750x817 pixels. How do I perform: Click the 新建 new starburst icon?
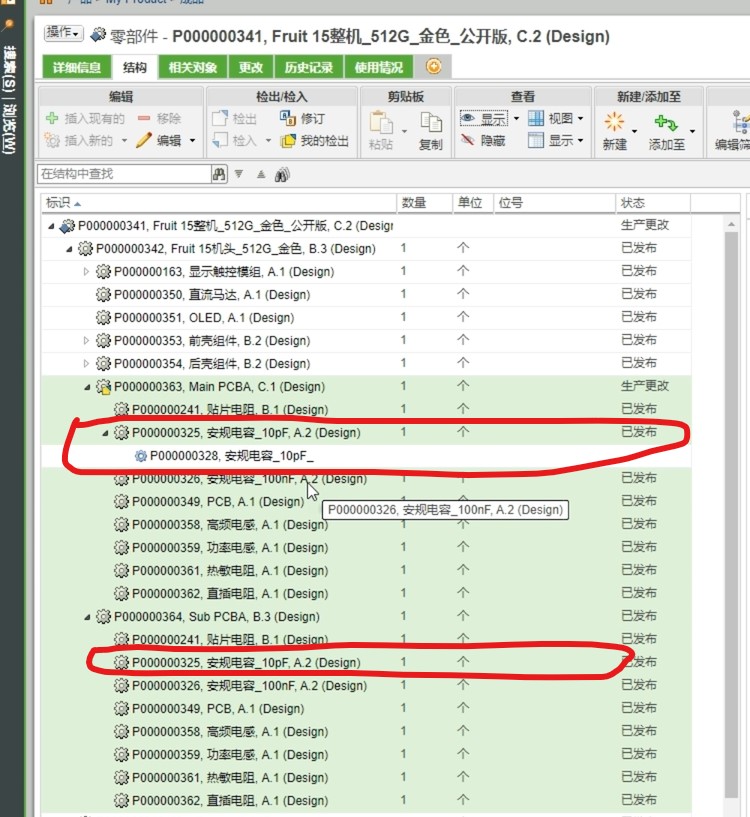614,122
